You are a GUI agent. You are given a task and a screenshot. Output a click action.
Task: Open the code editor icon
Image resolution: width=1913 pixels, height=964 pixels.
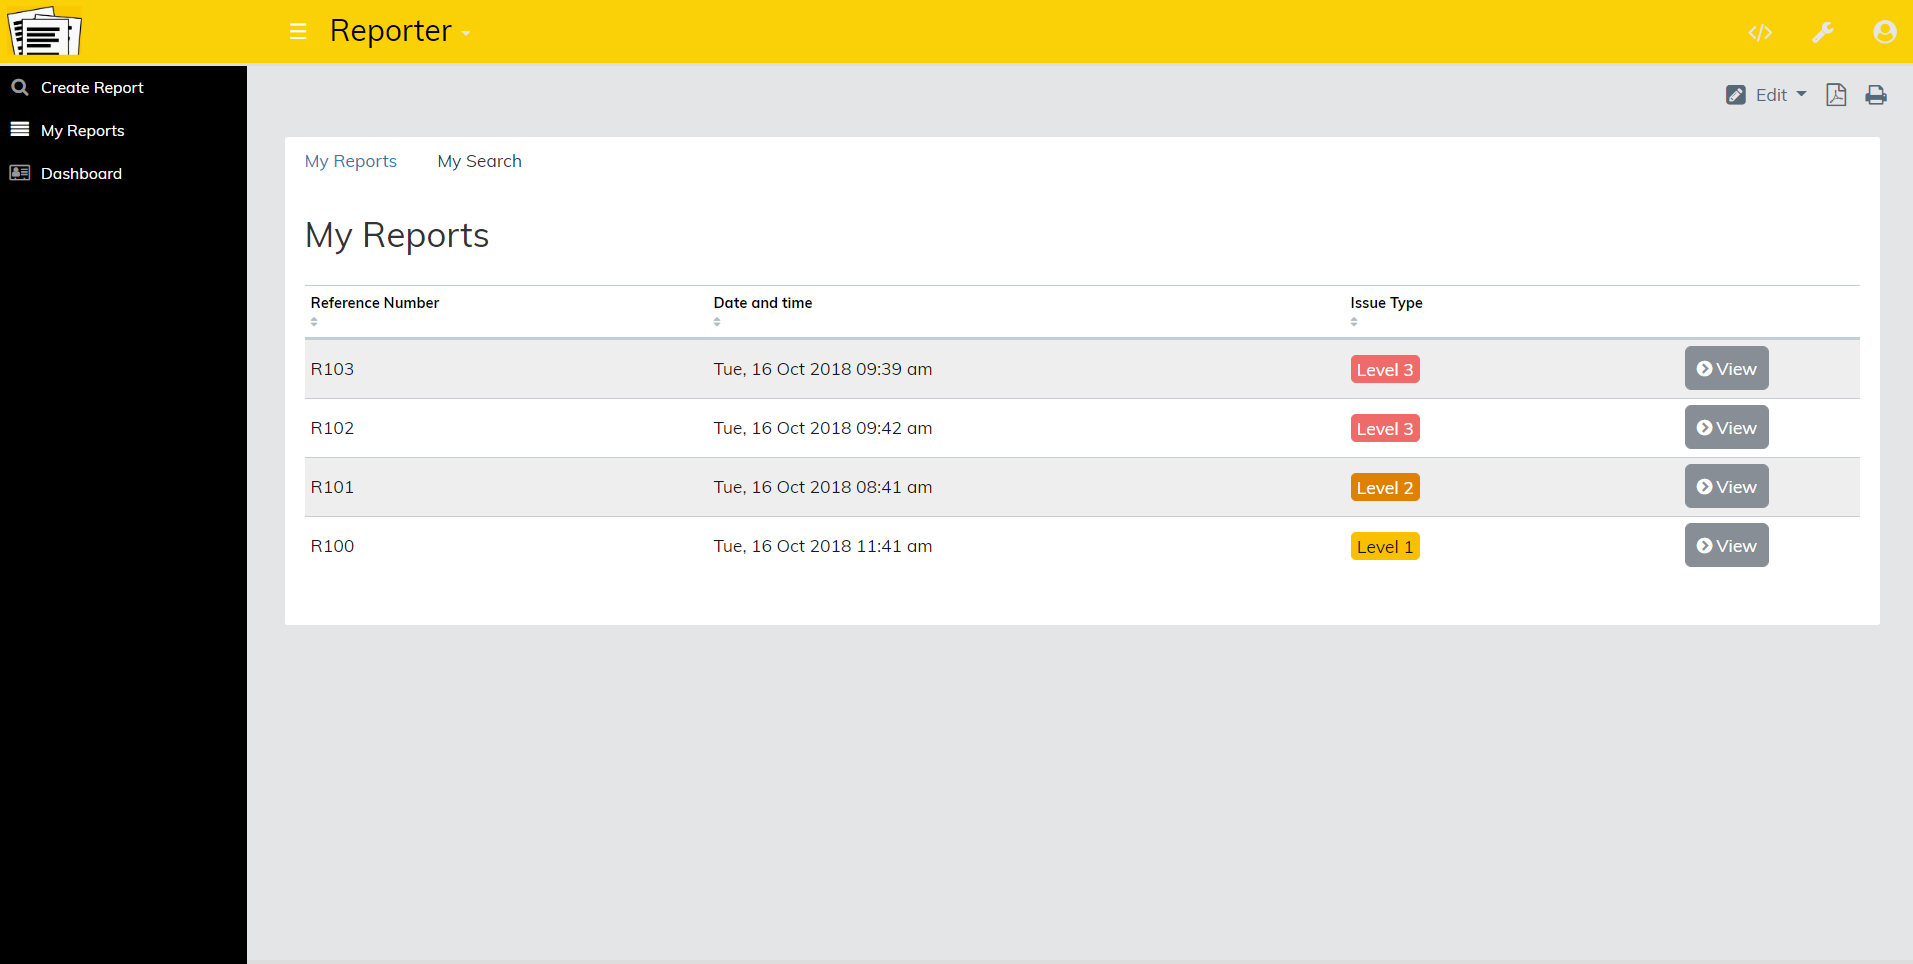click(x=1760, y=33)
